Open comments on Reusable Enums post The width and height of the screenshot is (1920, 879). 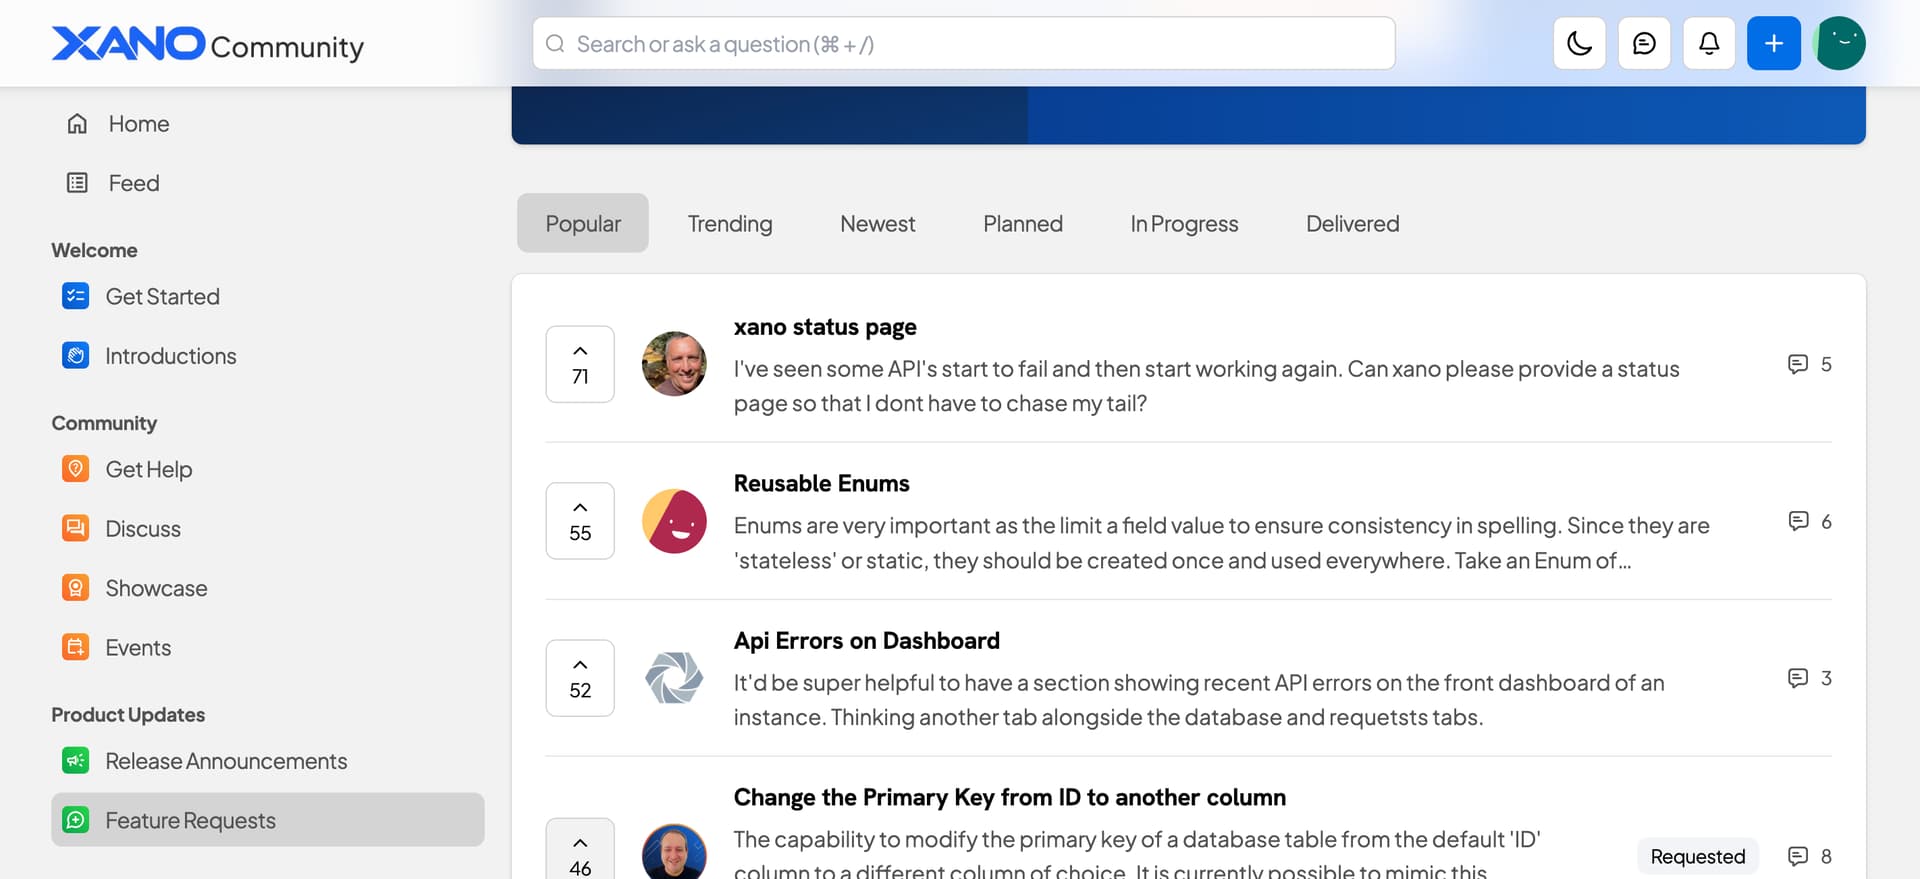click(x=1810, y=521)
